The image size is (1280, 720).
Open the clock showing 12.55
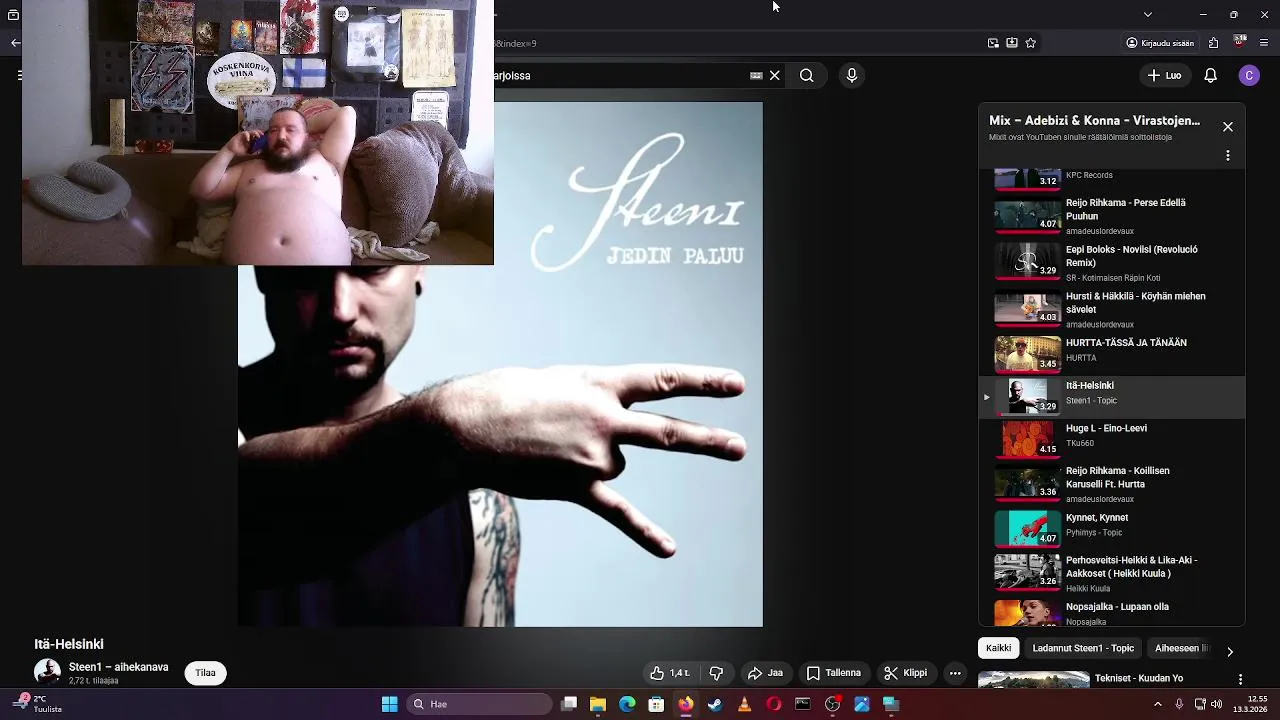(1251, 704)
